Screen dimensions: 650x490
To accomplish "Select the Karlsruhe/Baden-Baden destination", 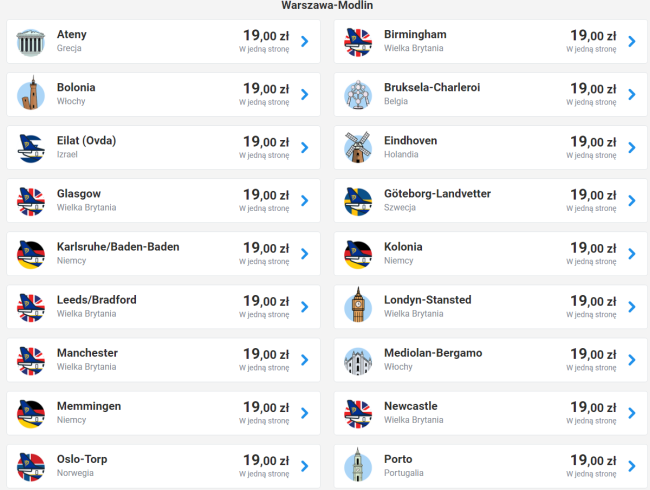I will pyautogui.click(x=118, y=247).
